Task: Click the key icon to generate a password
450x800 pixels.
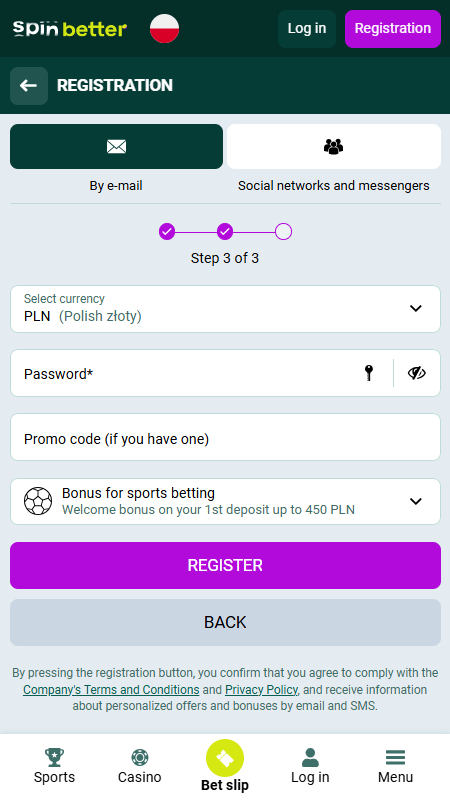Action: (x=369, y=373)
